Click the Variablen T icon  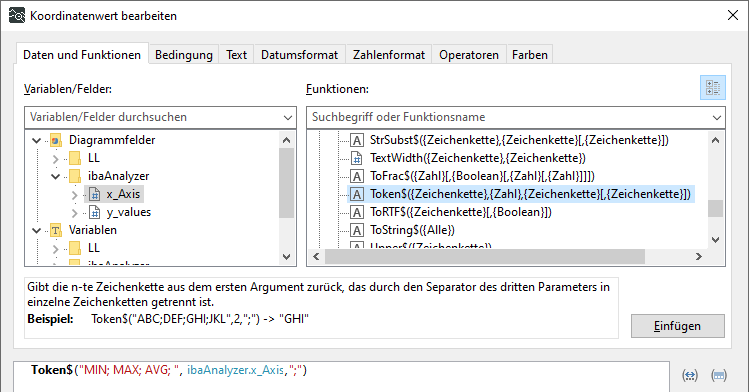[x=56, y=231]
